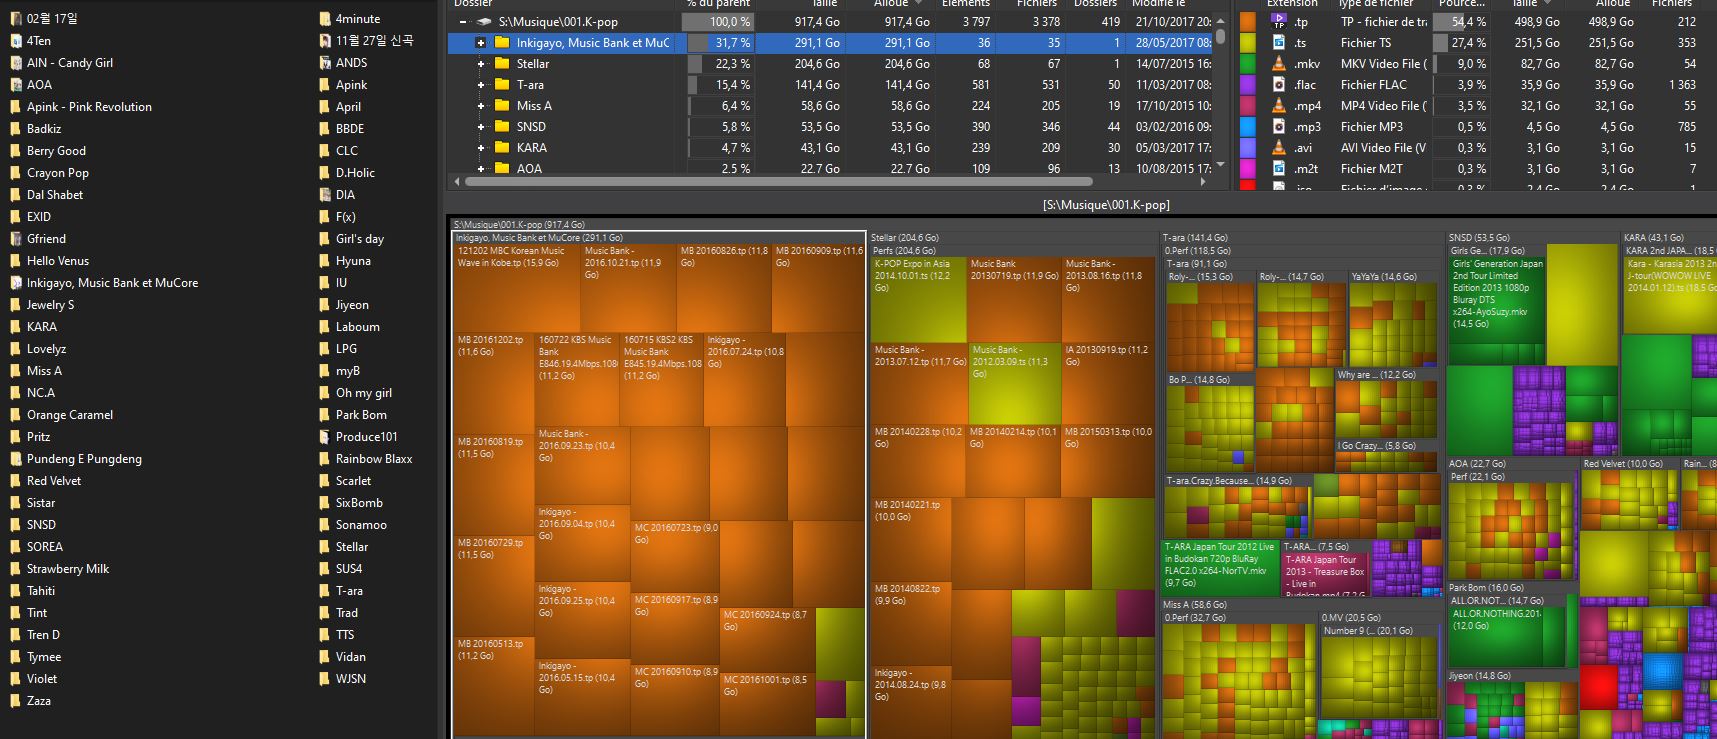Click the custom icon of the Gfriend folder
1717x739 pixels.
16,239
